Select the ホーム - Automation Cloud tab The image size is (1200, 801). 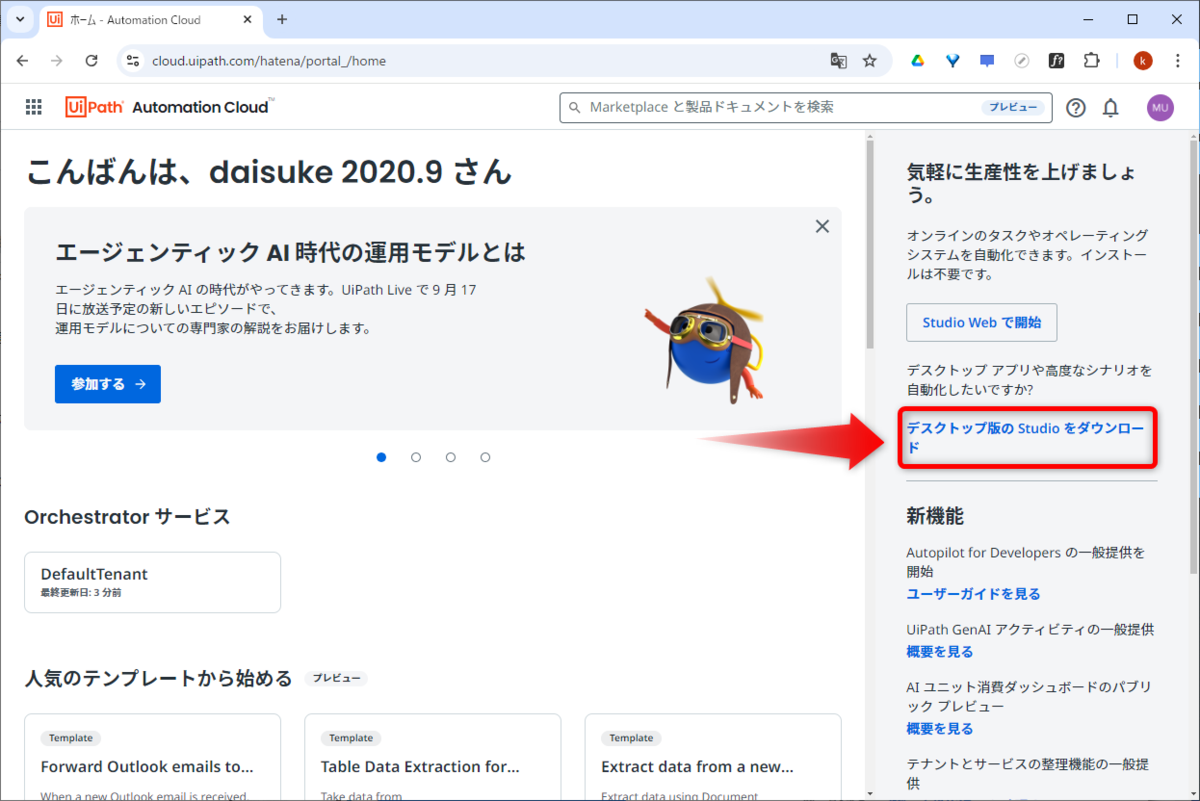(x=151, y=20)
